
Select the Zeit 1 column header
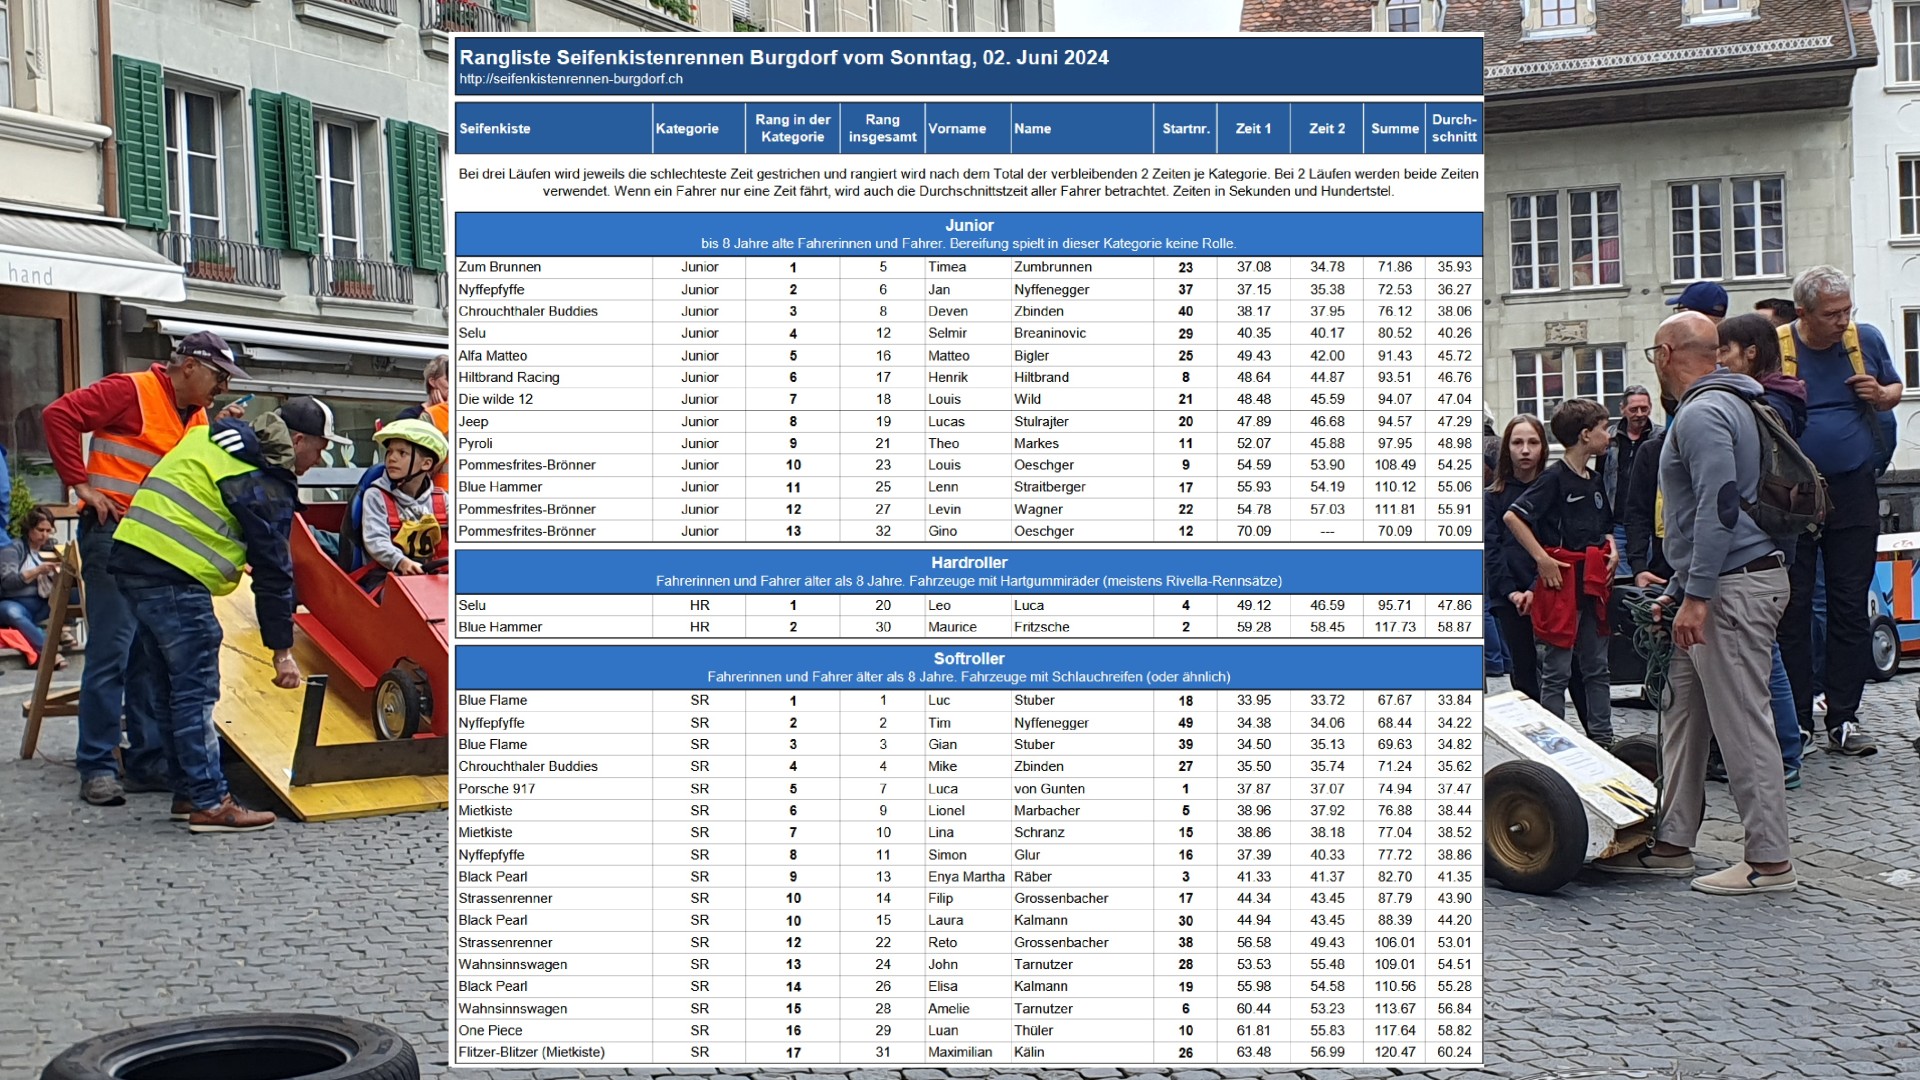1253,129
